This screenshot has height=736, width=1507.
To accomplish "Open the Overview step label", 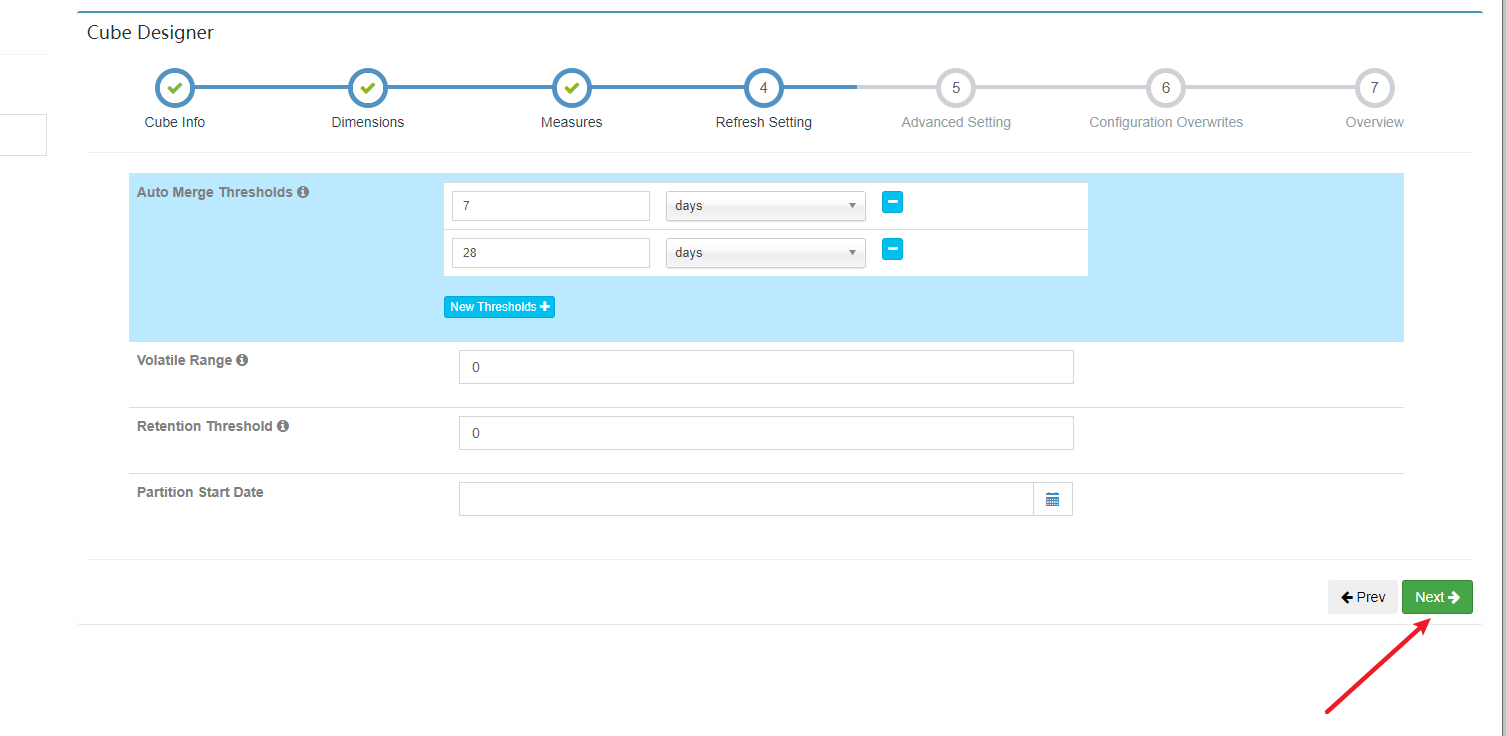I will tap(1375, 122).
